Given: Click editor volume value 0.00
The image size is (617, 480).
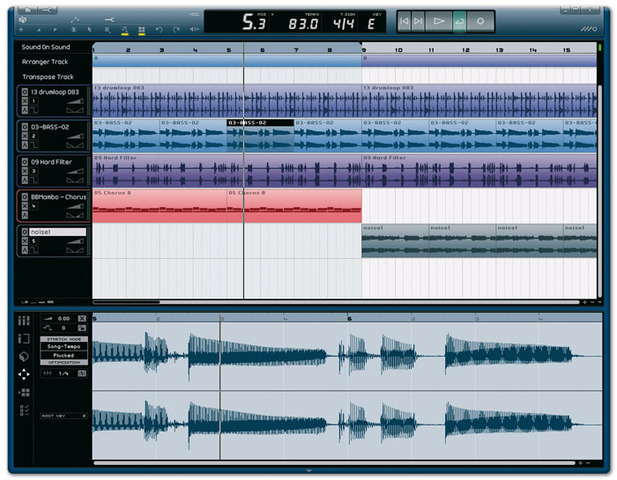Looking at the screenshot, I should (64, 318).
